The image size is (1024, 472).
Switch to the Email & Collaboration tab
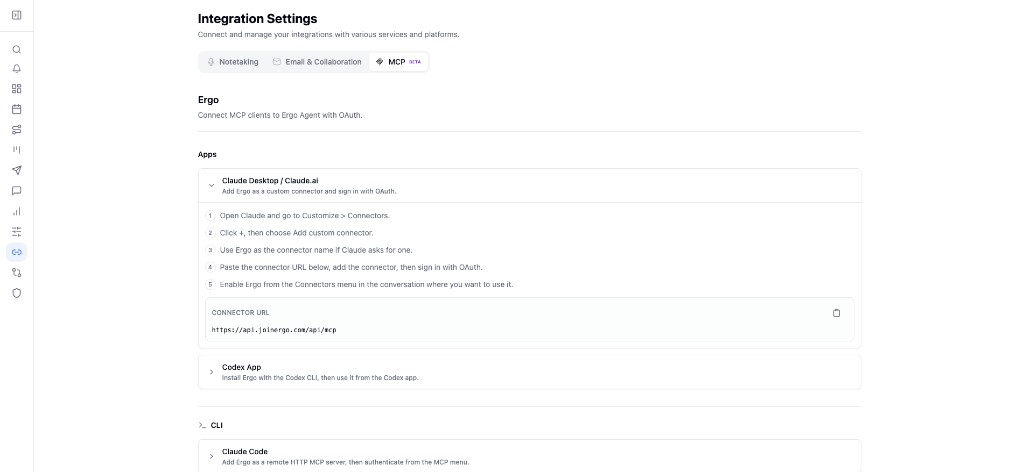pos(317,62)
